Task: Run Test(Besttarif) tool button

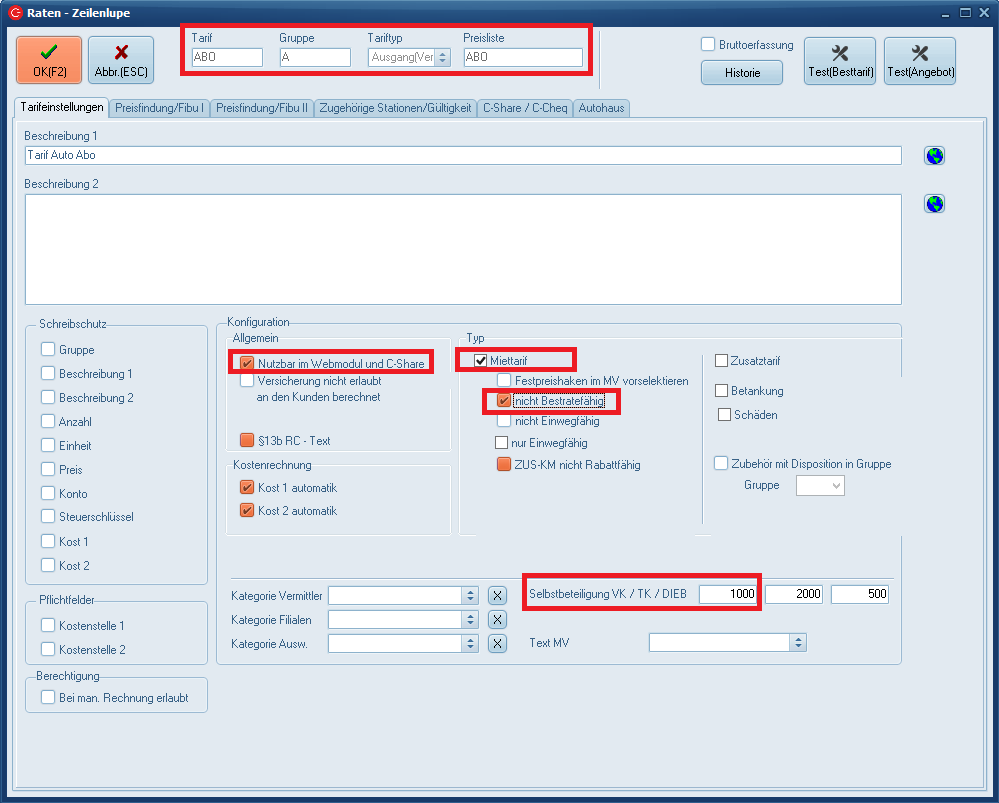Action: (x=839, y=60)
